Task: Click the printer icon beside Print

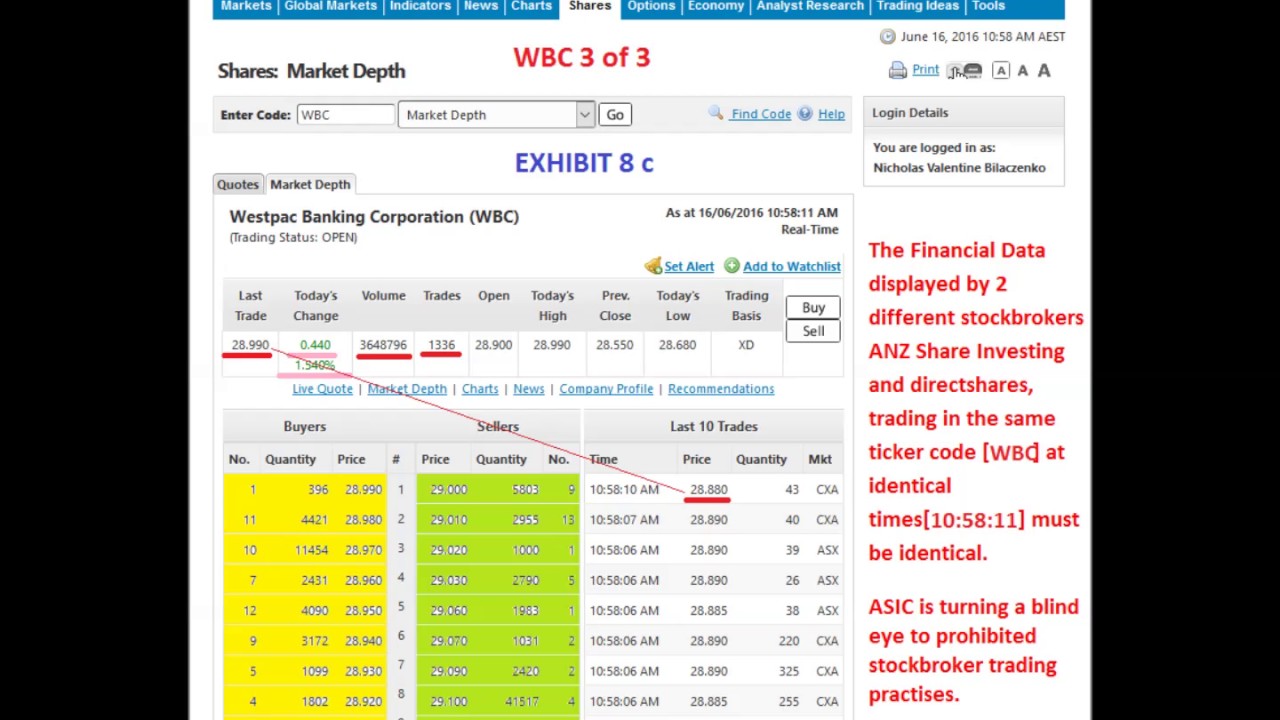Action: (x=897, y=70)
